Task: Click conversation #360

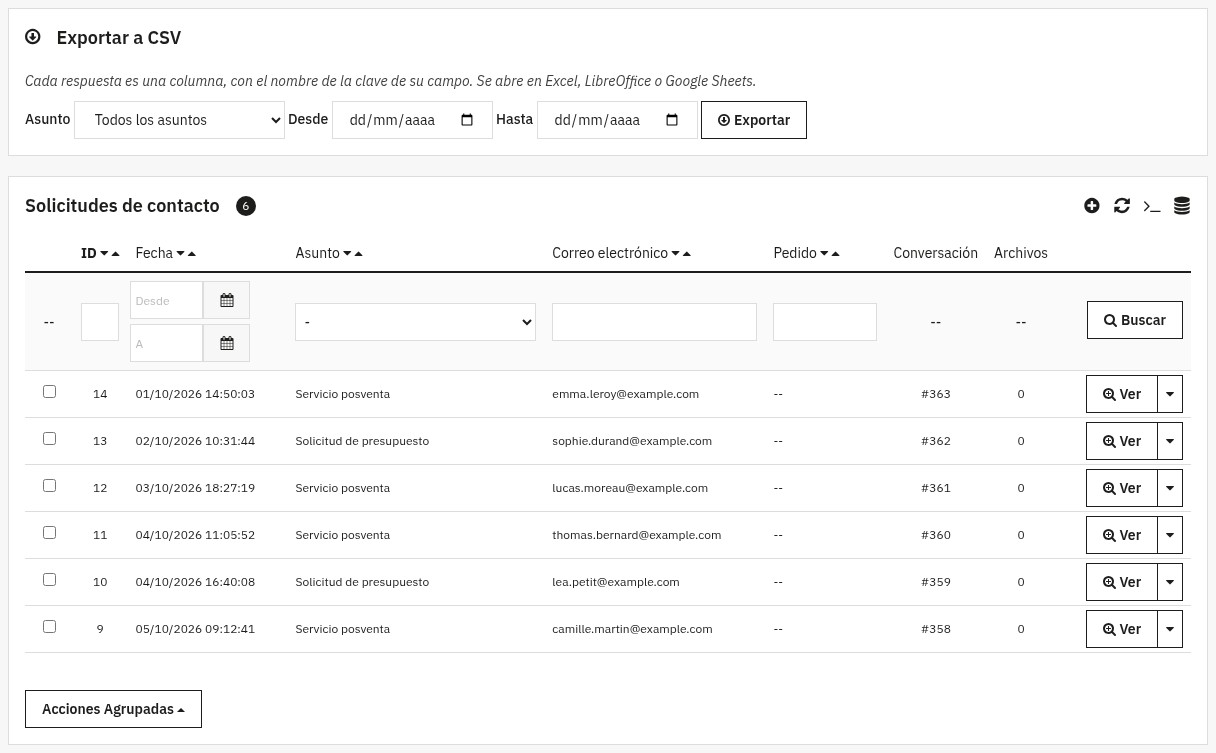Action: point(936,535)
